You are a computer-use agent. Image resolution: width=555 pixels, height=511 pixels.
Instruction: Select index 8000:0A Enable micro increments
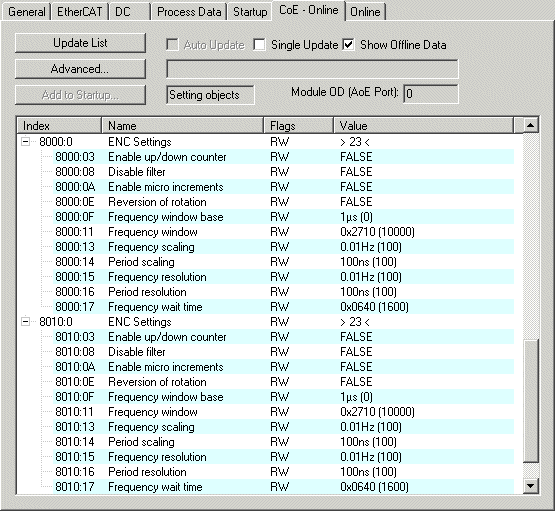coord(265,187)
